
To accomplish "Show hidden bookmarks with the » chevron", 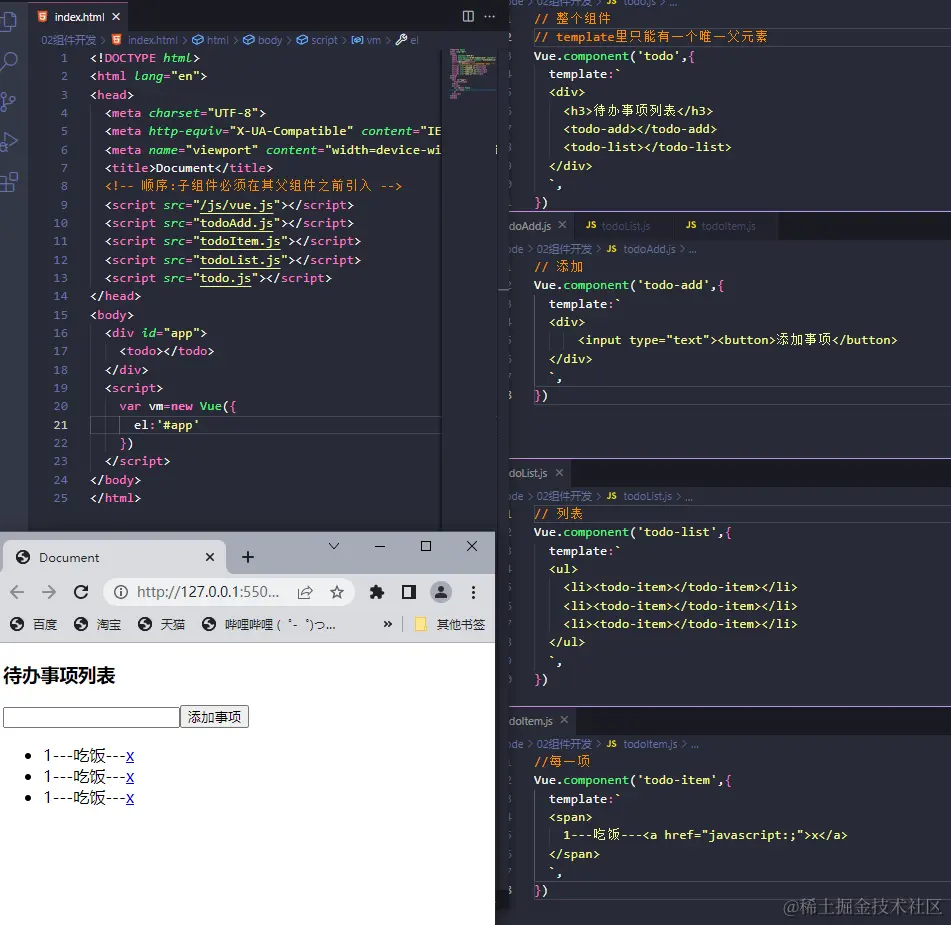I will pos(388,624).
